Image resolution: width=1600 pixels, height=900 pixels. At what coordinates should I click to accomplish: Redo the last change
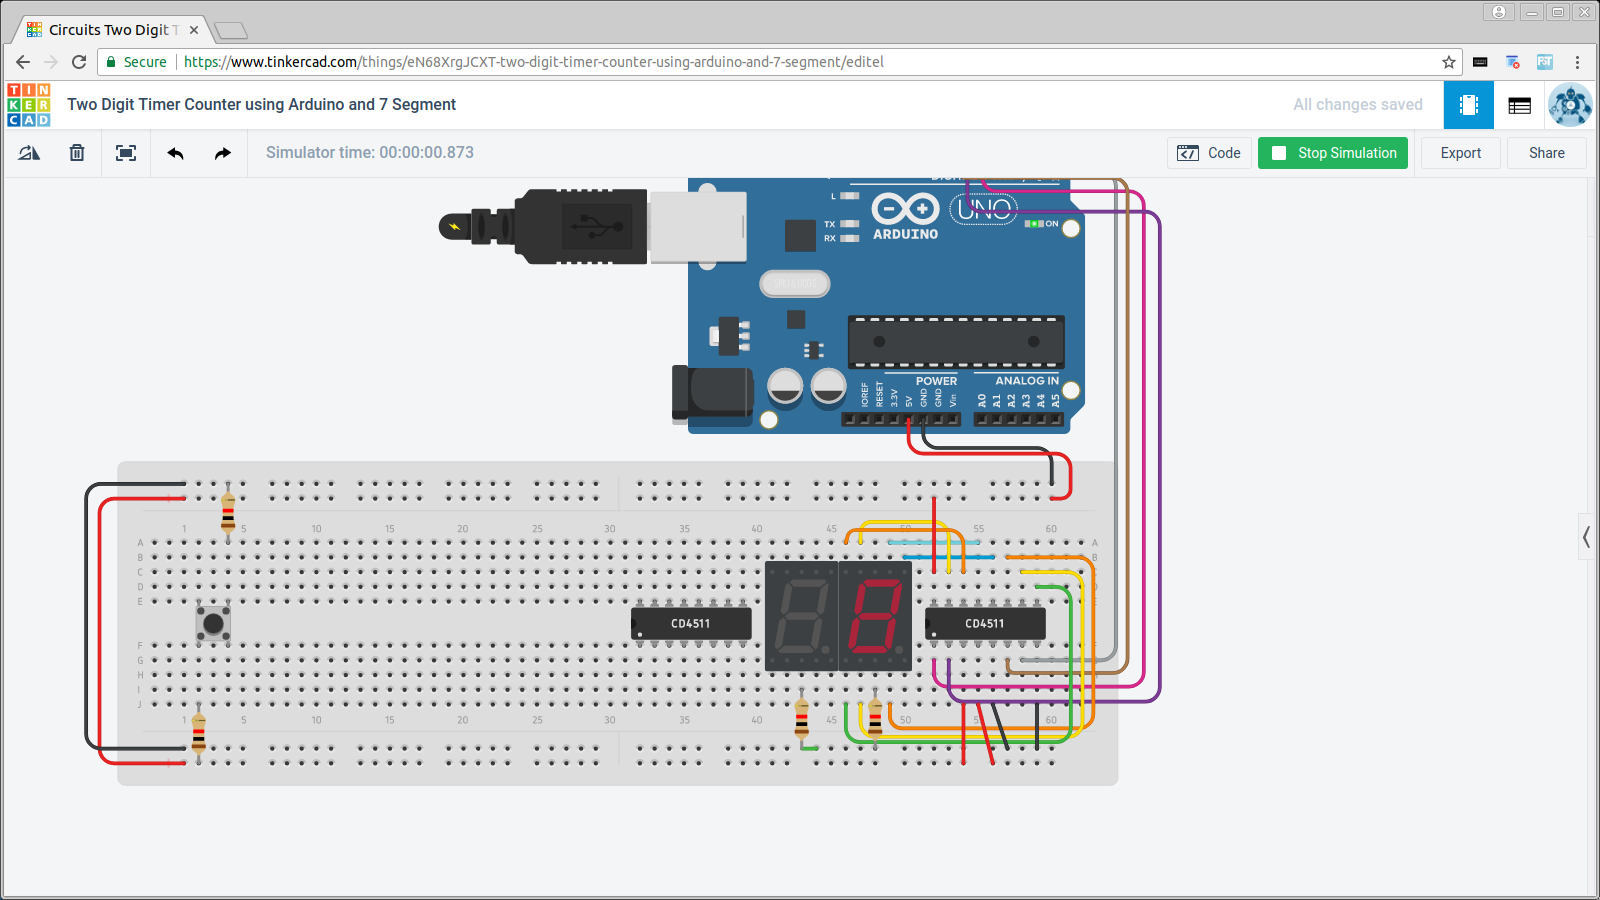click(x=220, y=152)
